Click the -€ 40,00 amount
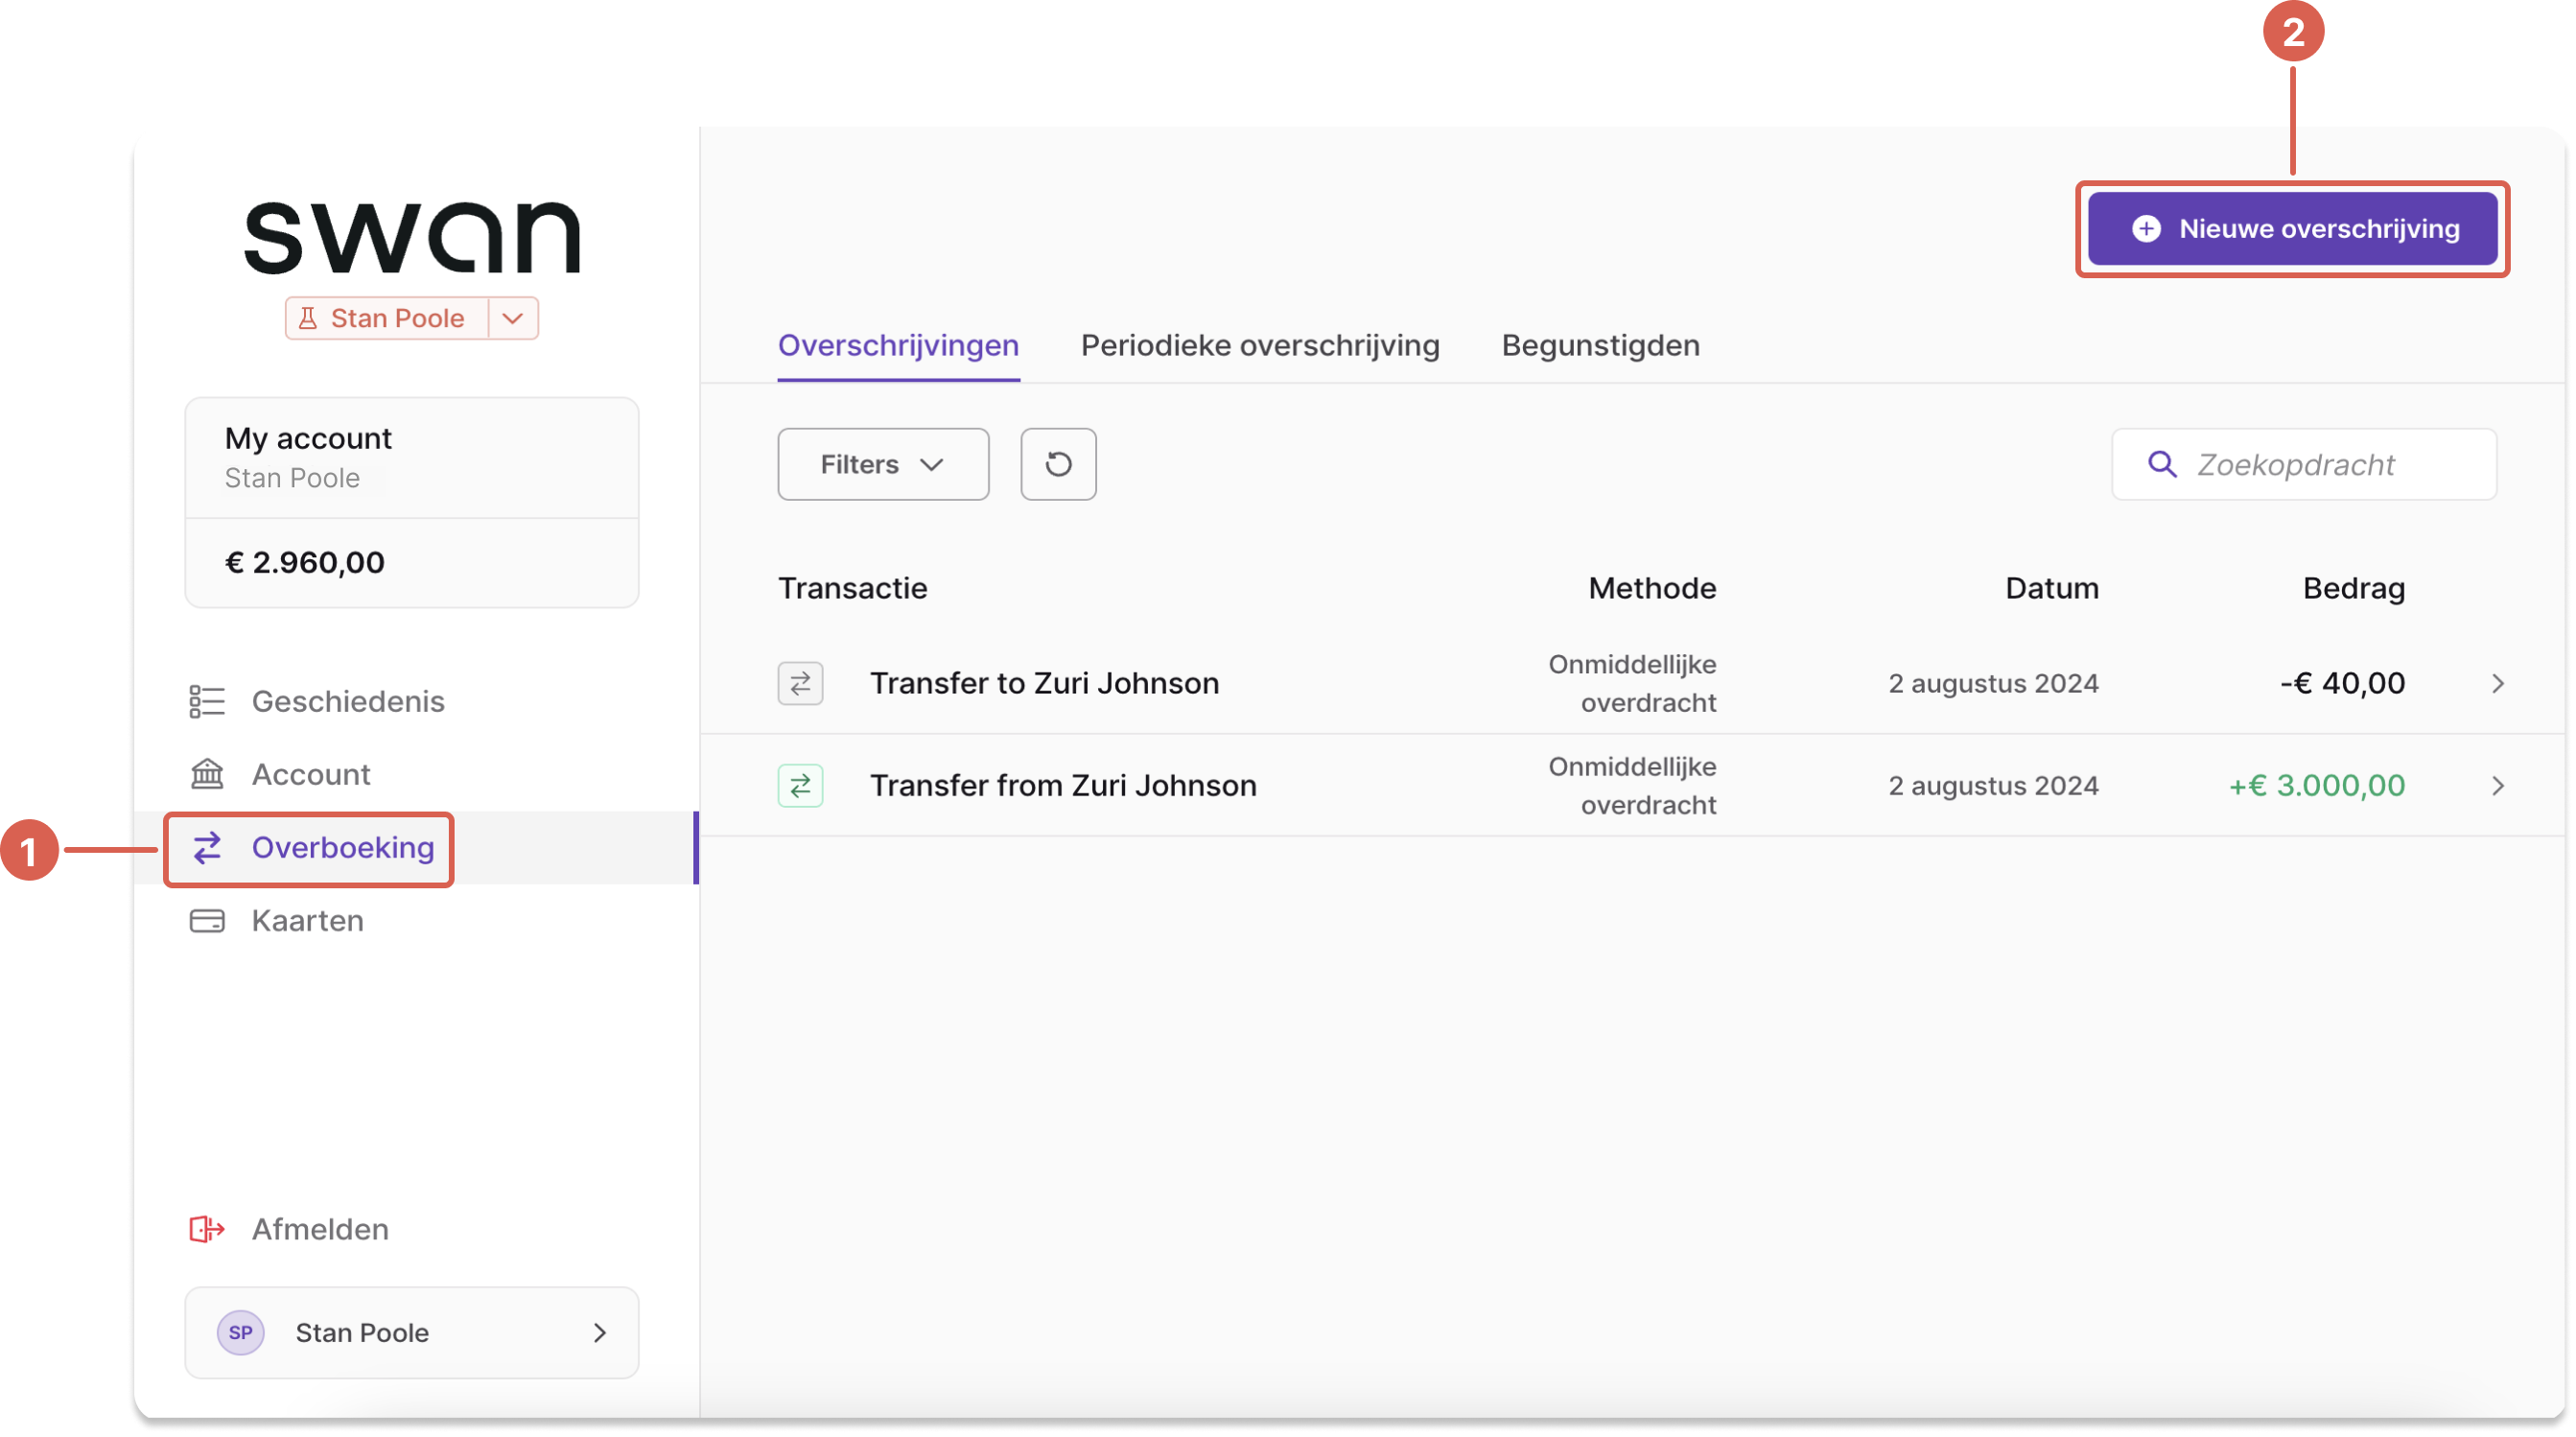Viewport: 2576px width, 1437px height. pos(2343,684)
